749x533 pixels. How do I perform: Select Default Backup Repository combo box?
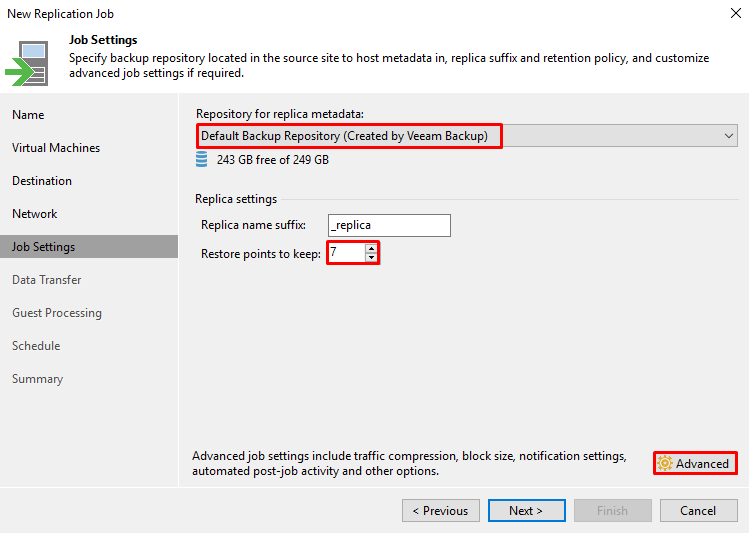pos(467,136)
